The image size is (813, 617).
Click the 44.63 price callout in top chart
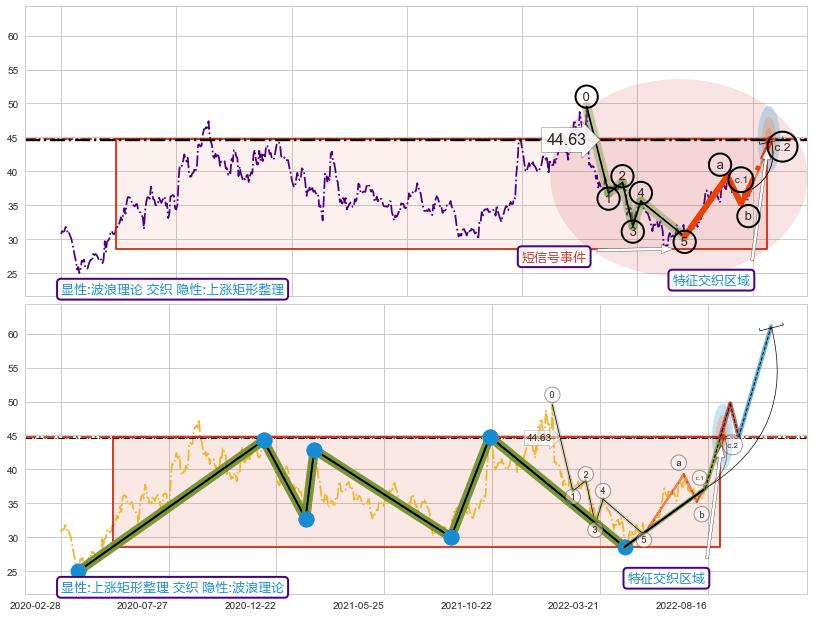coord(565,139)
